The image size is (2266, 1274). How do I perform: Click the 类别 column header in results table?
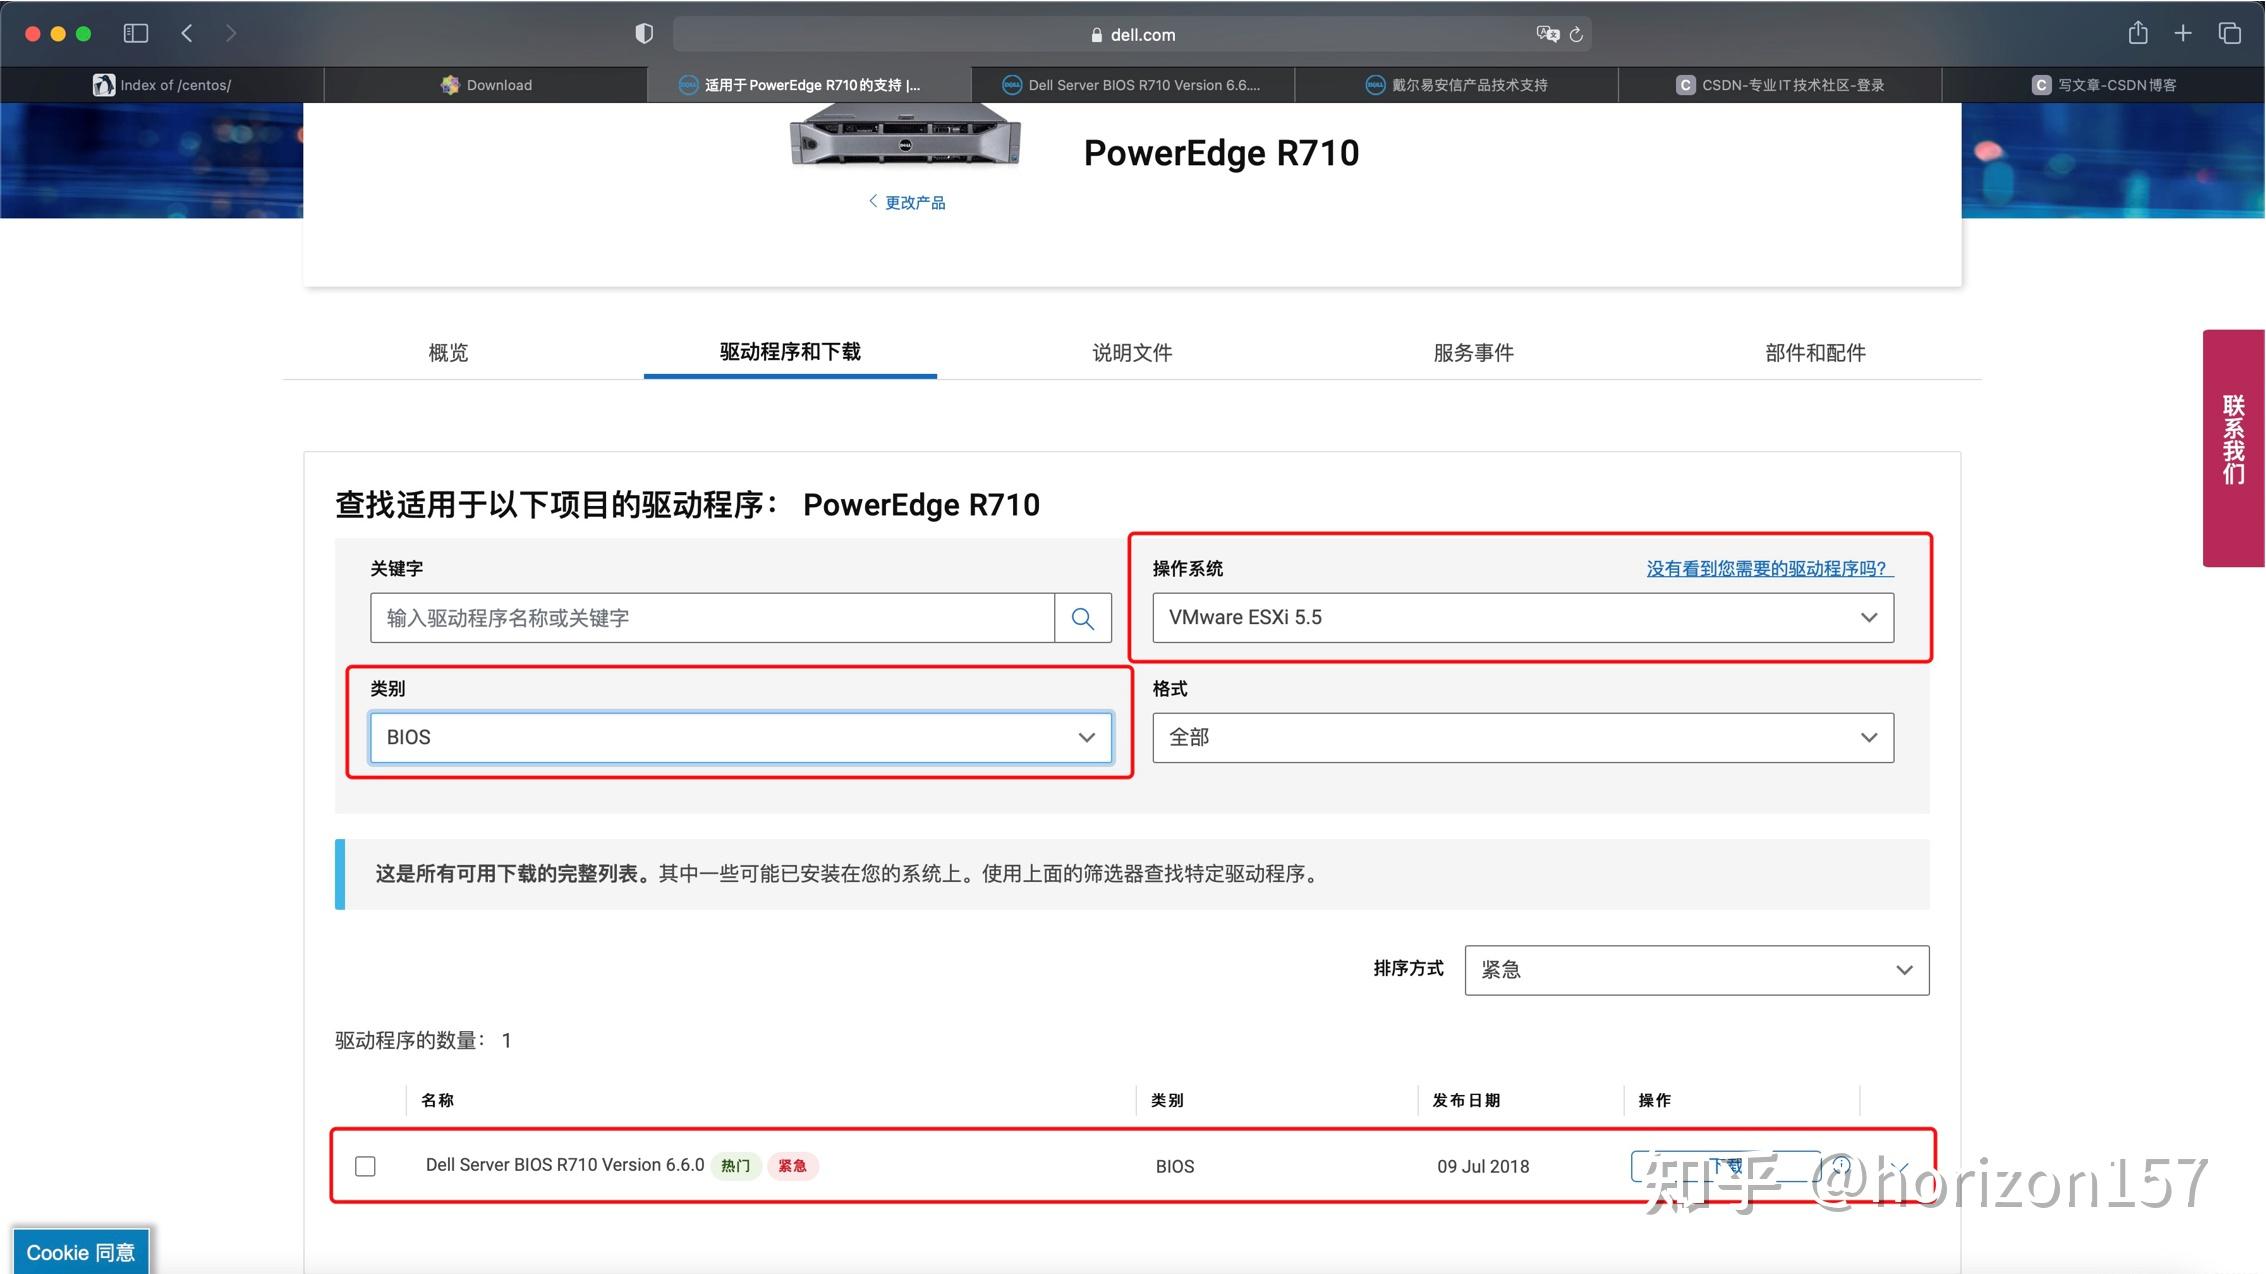click(1167, 1100)
